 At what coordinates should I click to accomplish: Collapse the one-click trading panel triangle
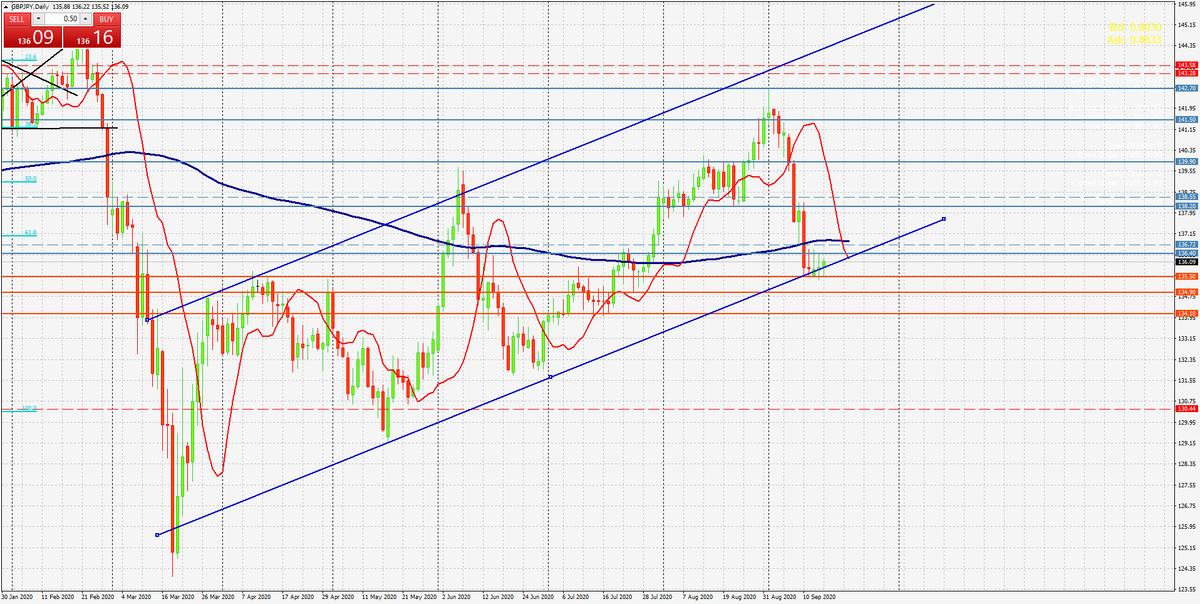pyautogui.click(x=6, y=6)
